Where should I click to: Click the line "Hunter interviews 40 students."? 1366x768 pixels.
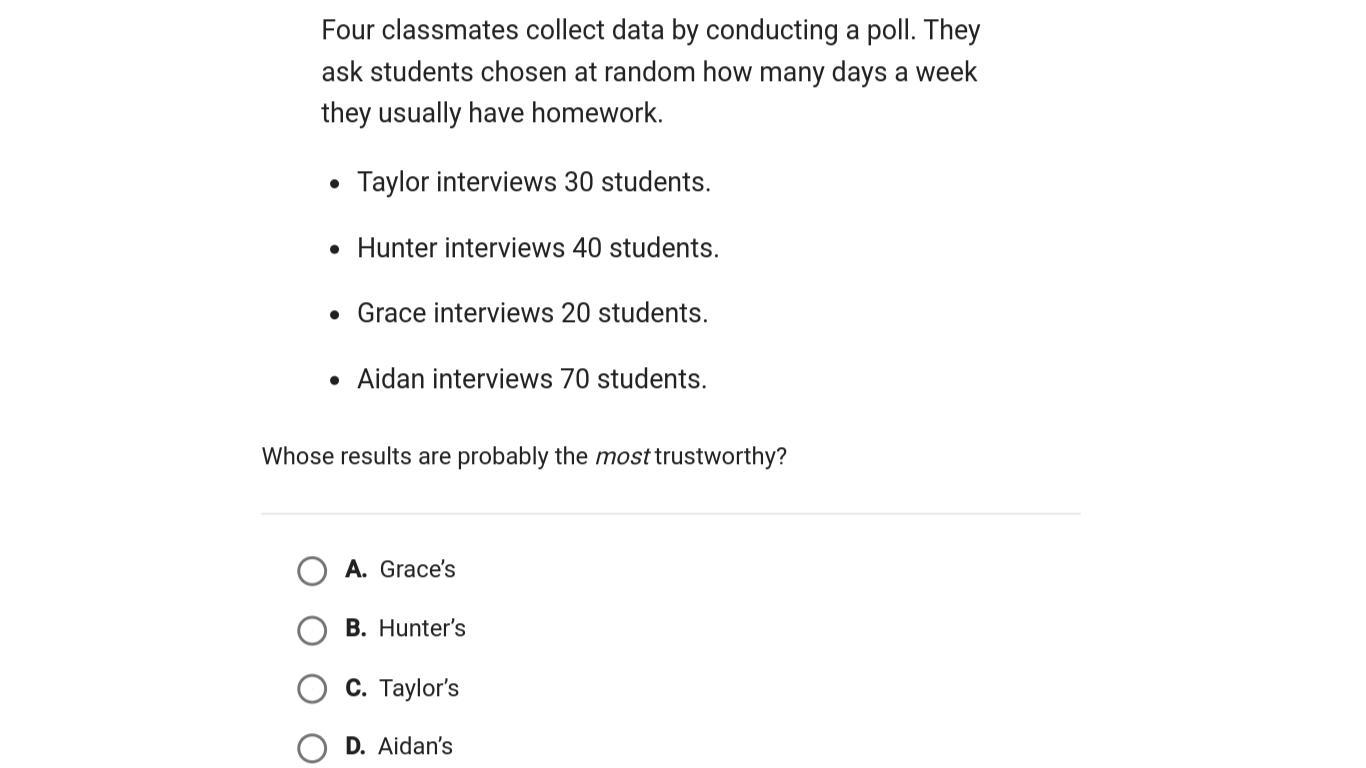(538, 248)
